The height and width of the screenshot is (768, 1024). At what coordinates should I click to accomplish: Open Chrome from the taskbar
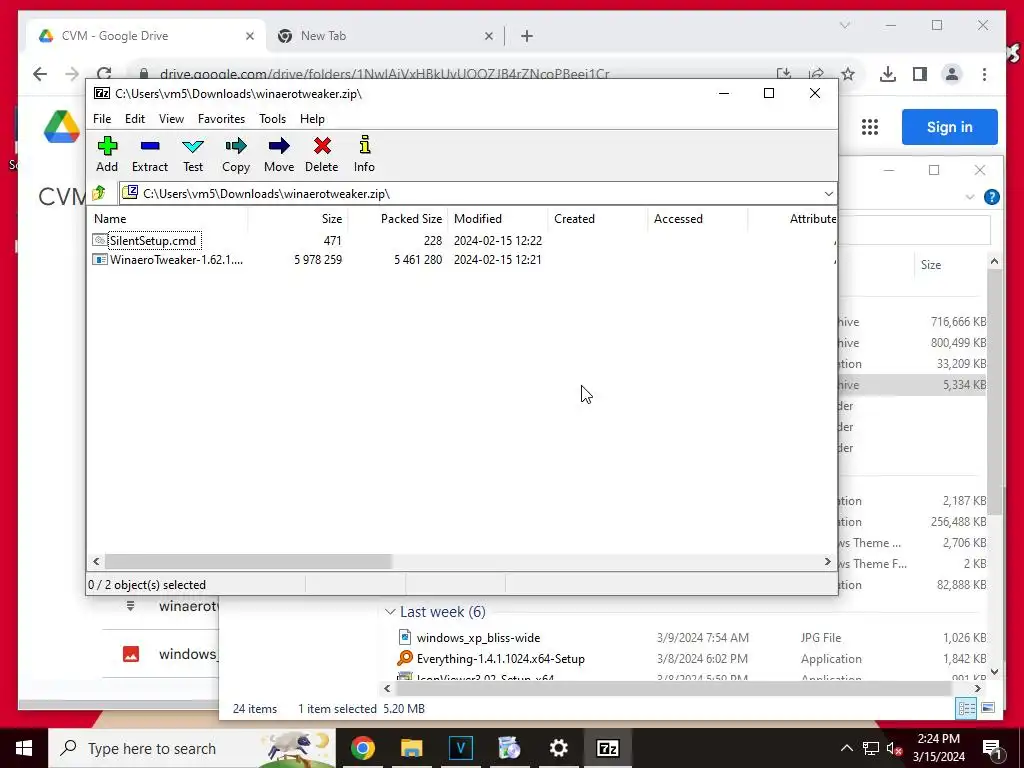[362, 748]
